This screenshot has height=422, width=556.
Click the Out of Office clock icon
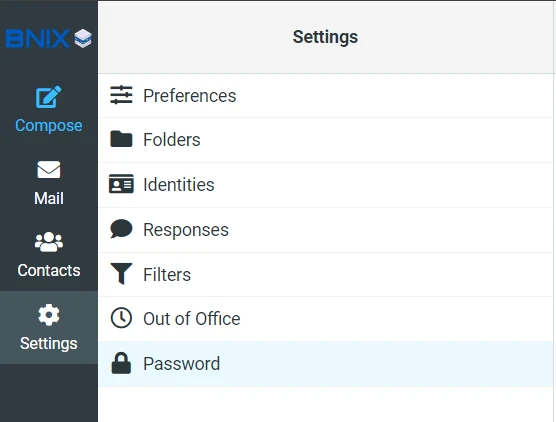point(121,318)
